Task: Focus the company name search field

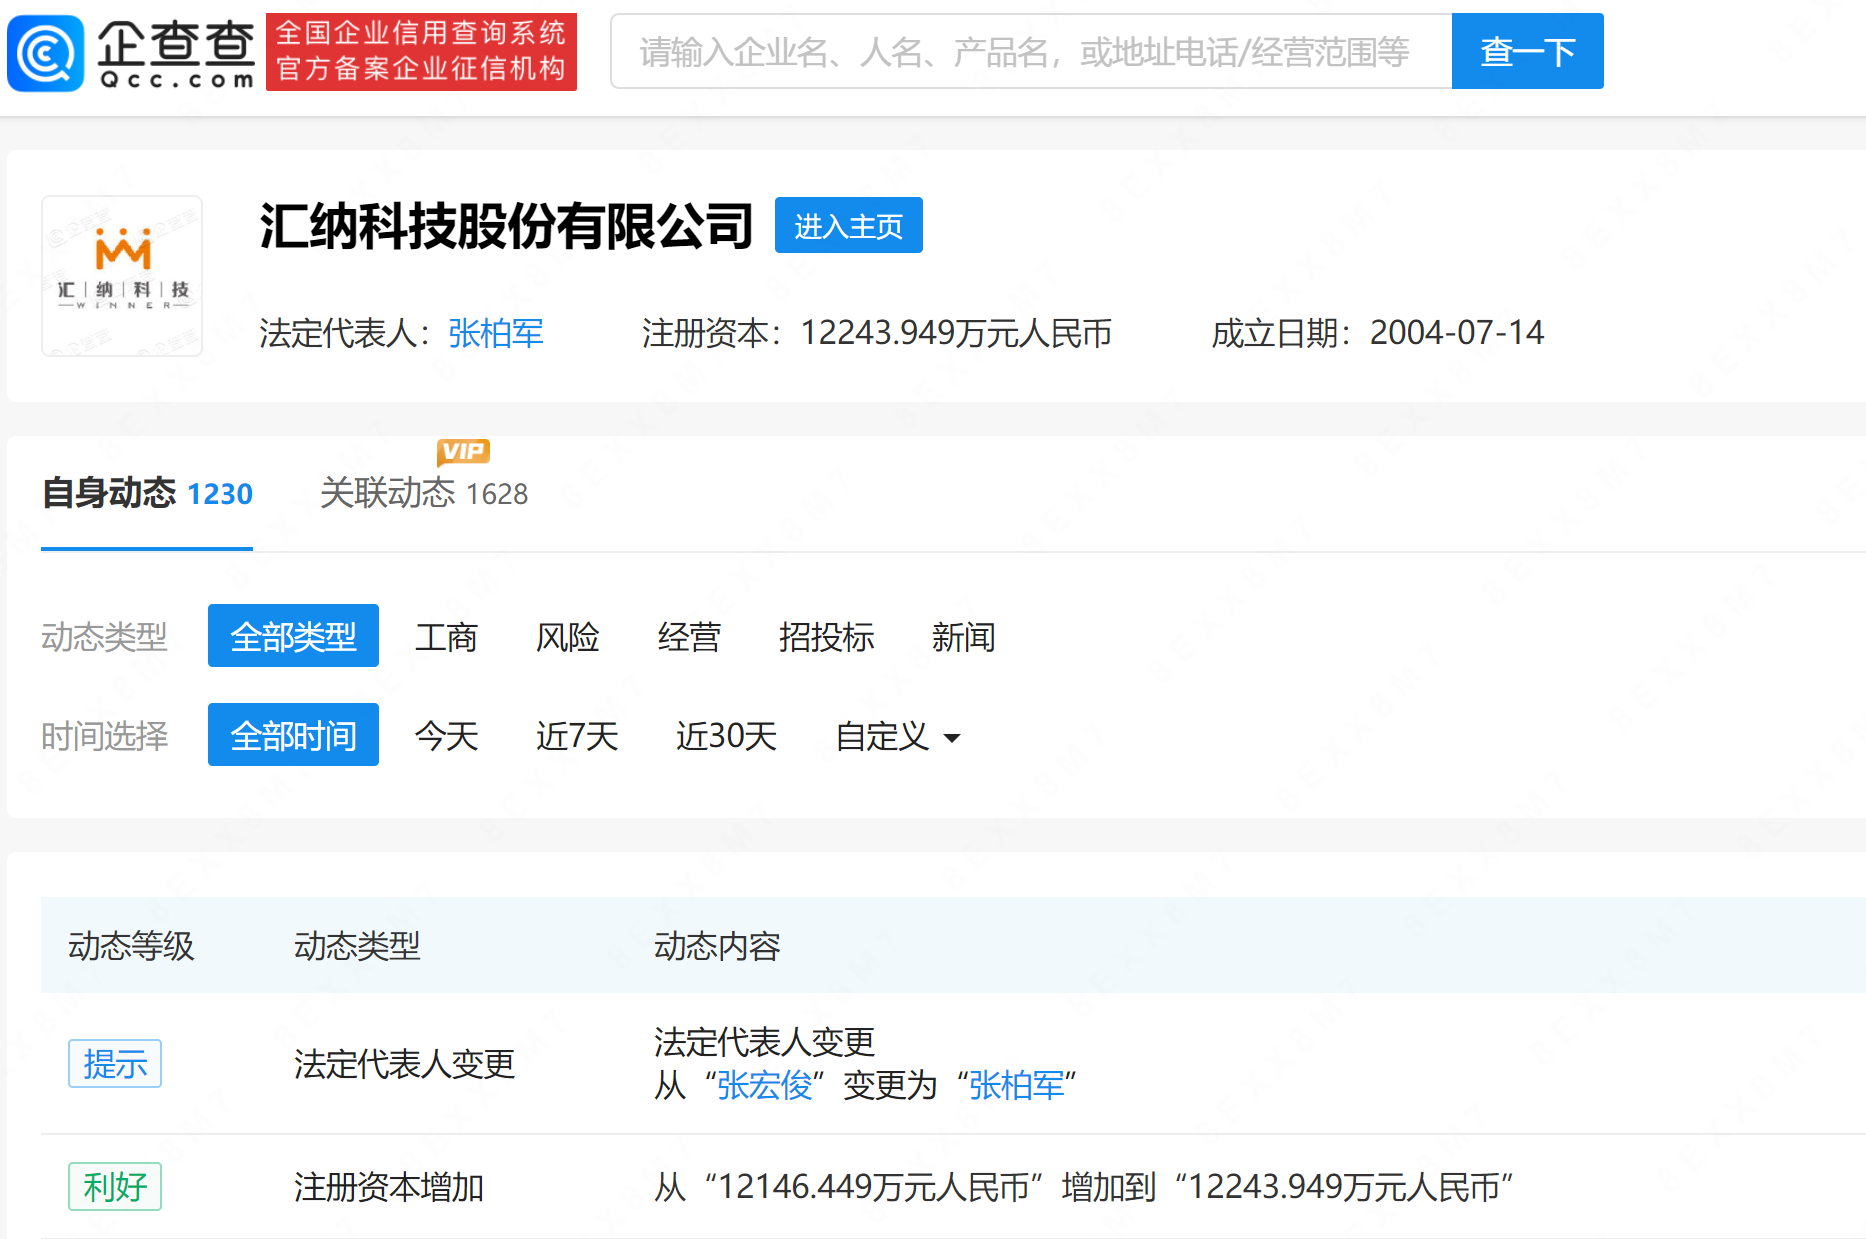Action: [1030, 52]
